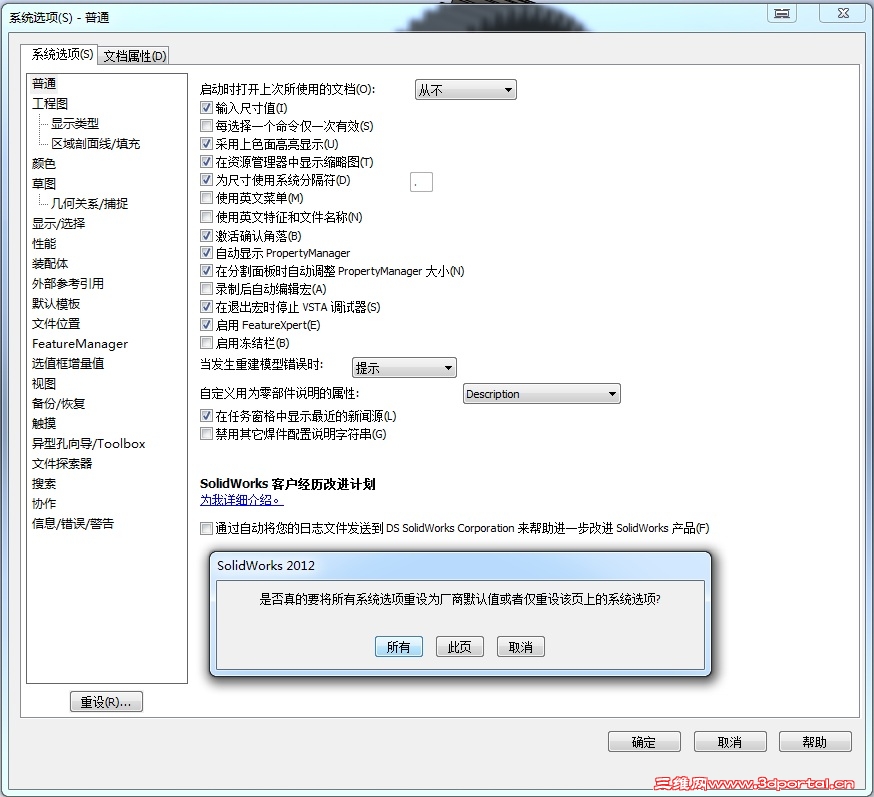
Task: Enable 启用冻结栏(B) checkbox
Action: [206, 343]
